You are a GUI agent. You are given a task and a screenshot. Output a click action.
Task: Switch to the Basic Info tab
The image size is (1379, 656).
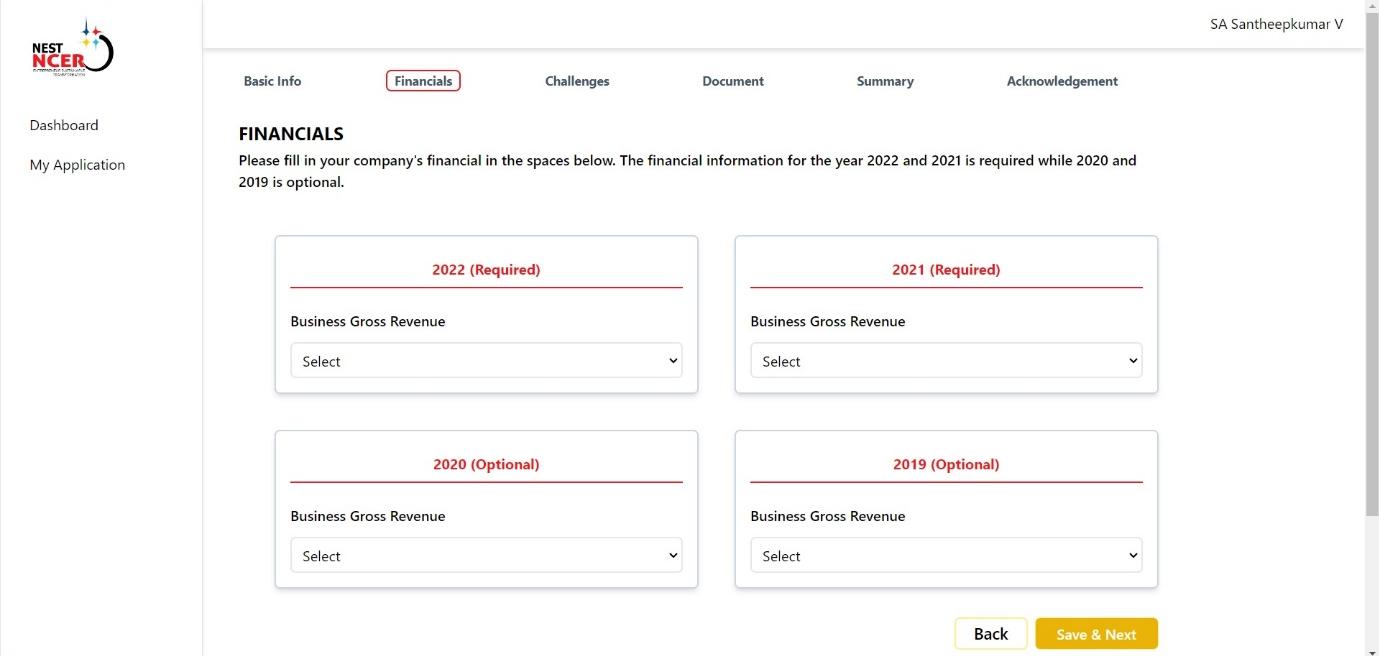(x=272, y=81)
